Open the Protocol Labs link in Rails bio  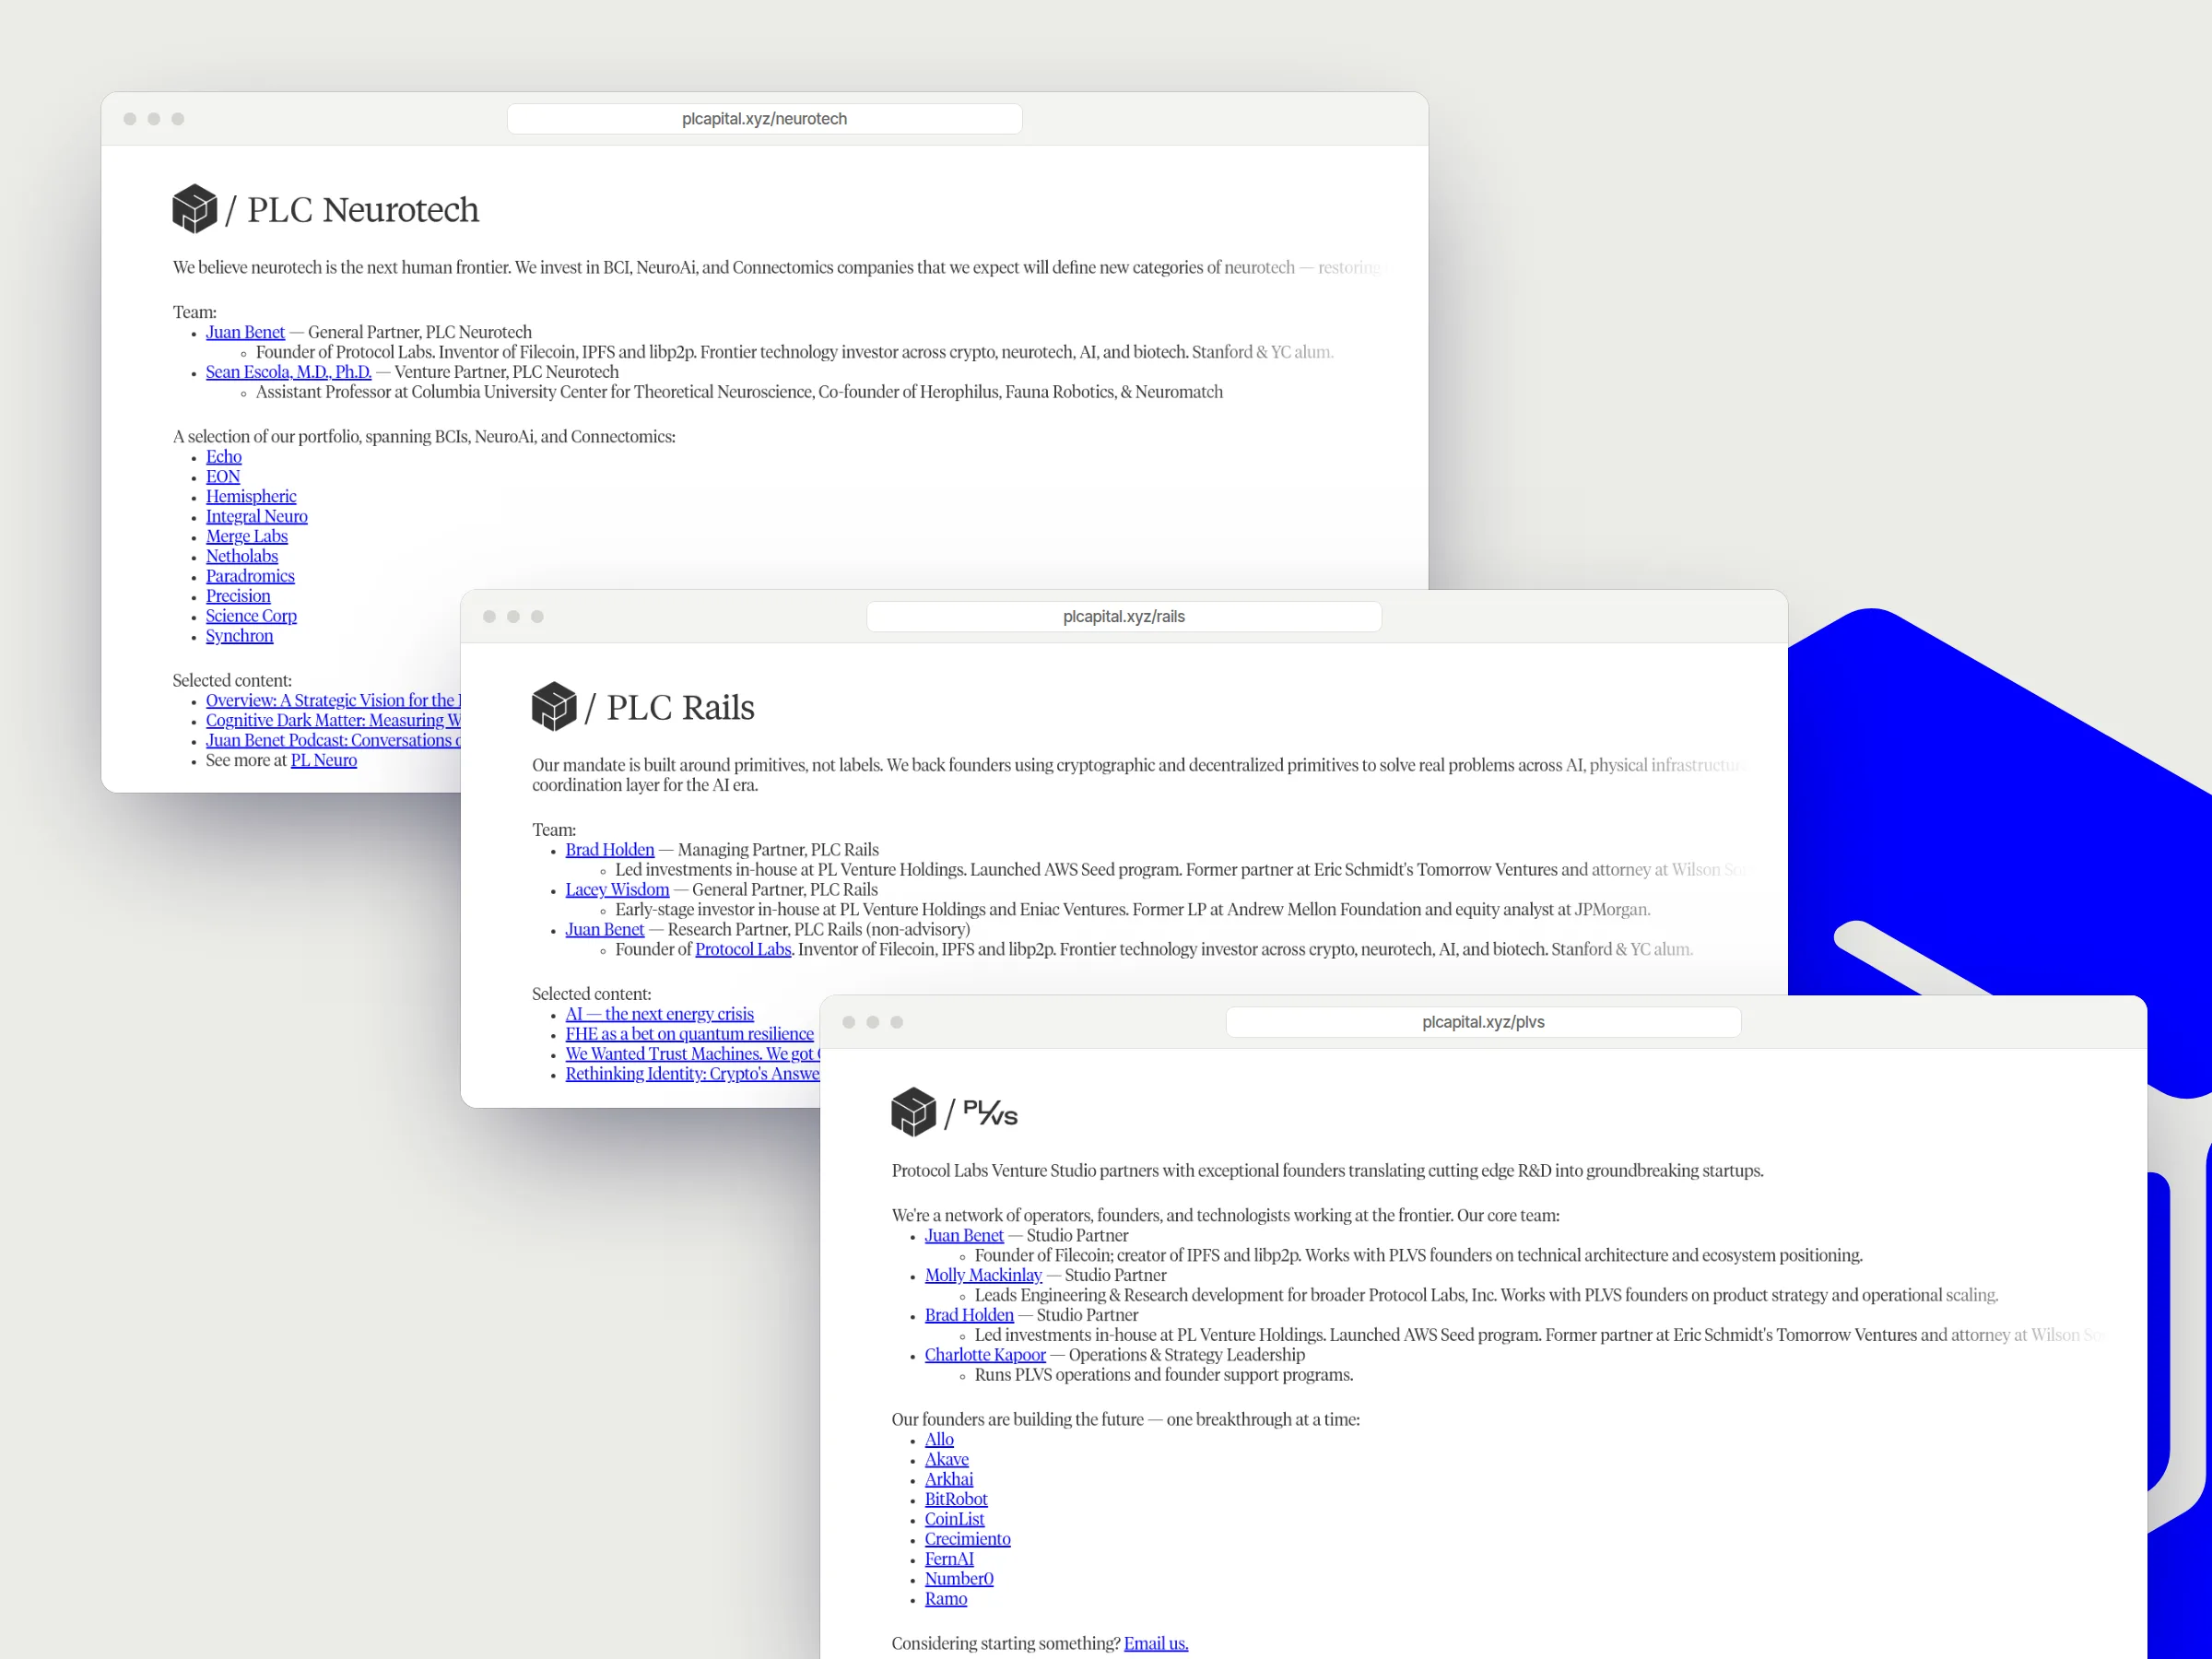pyautogui.click(x=743, y=950)
